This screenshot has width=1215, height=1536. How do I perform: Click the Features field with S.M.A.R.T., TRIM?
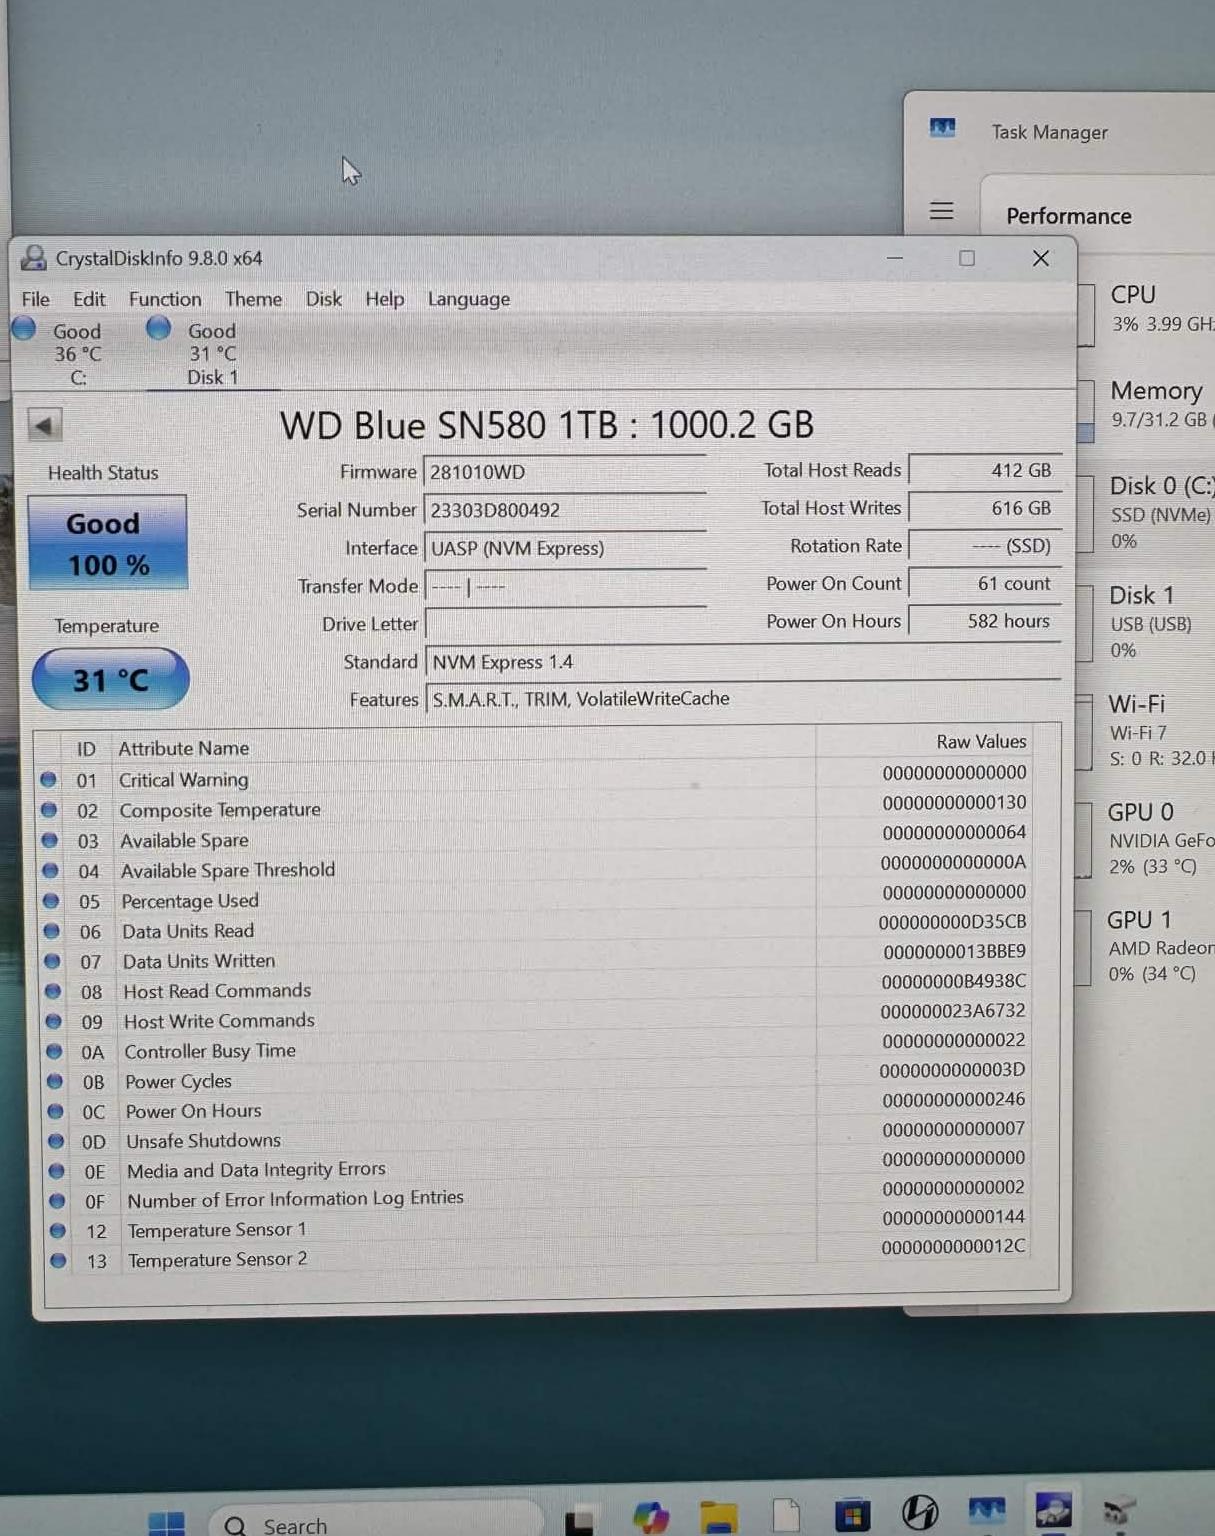(x=743, y=699)
